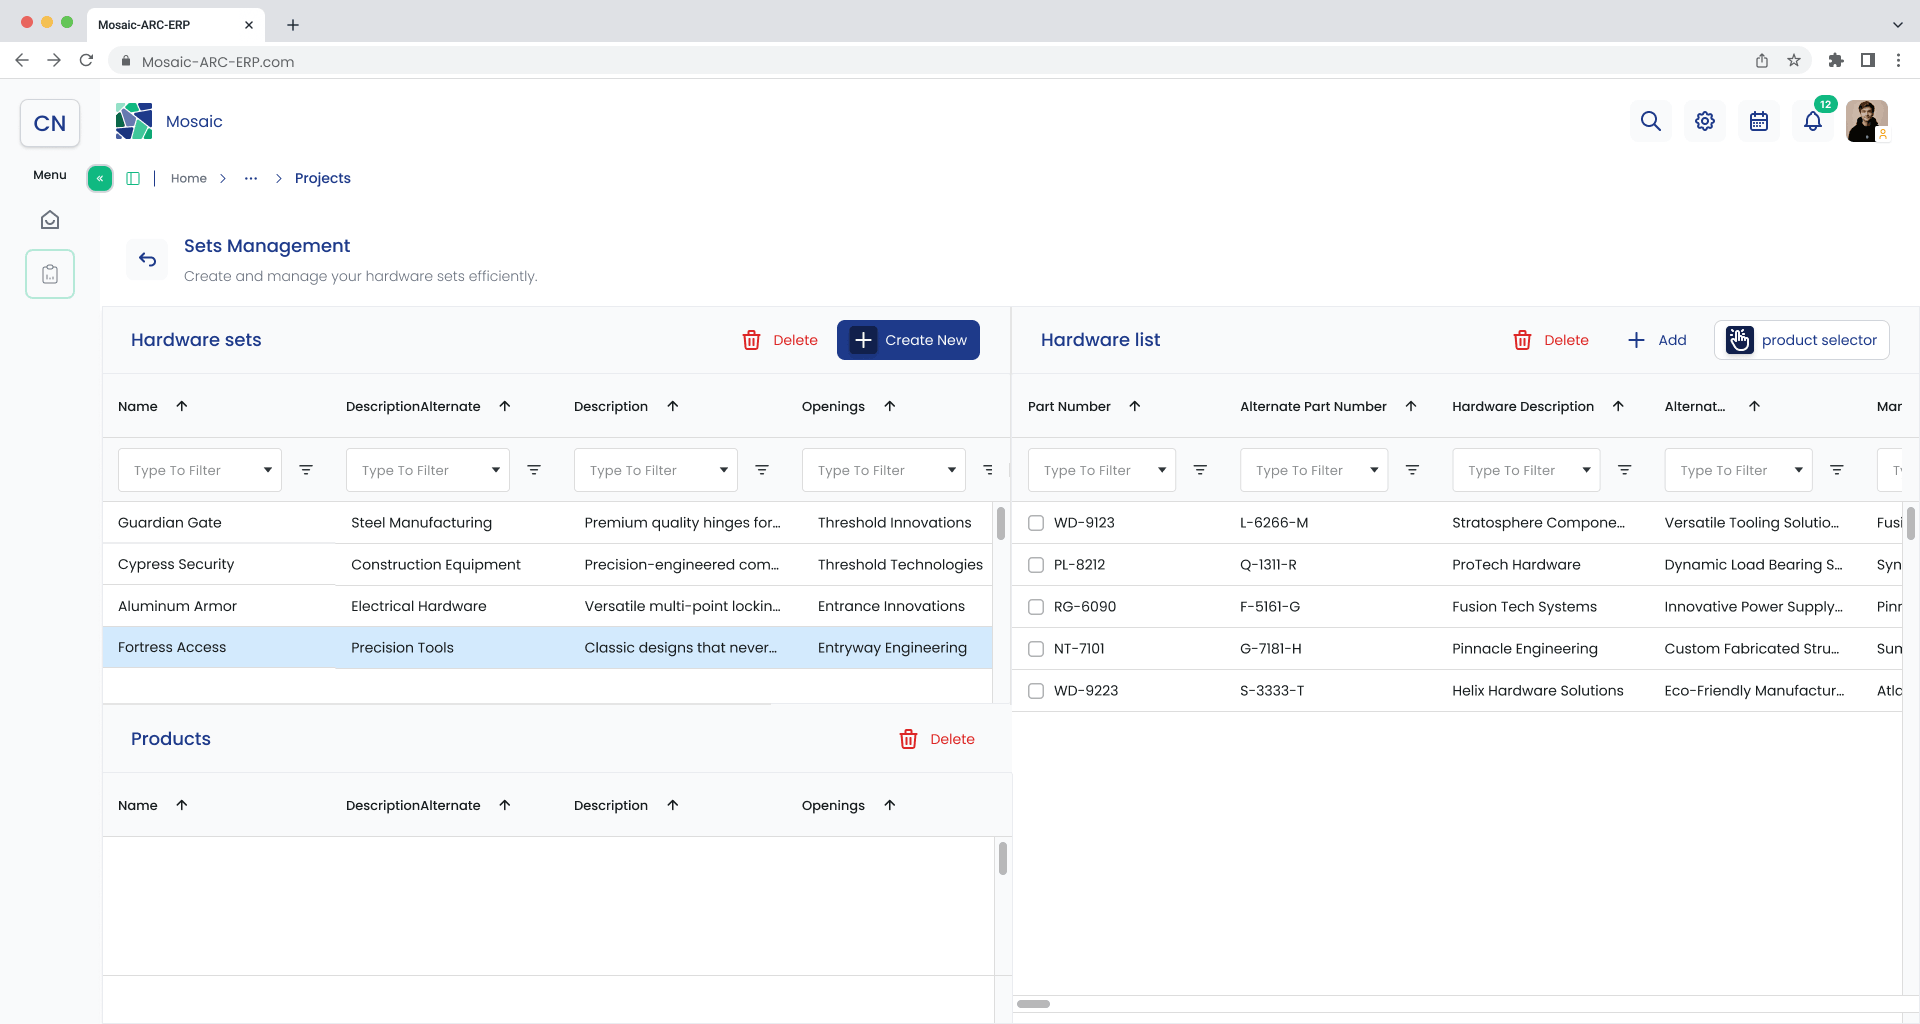Open filter options icon for Name column in Hardware sets
Image resolution: width=1920 pixels, height=1024 pixels.
[306, 470]
